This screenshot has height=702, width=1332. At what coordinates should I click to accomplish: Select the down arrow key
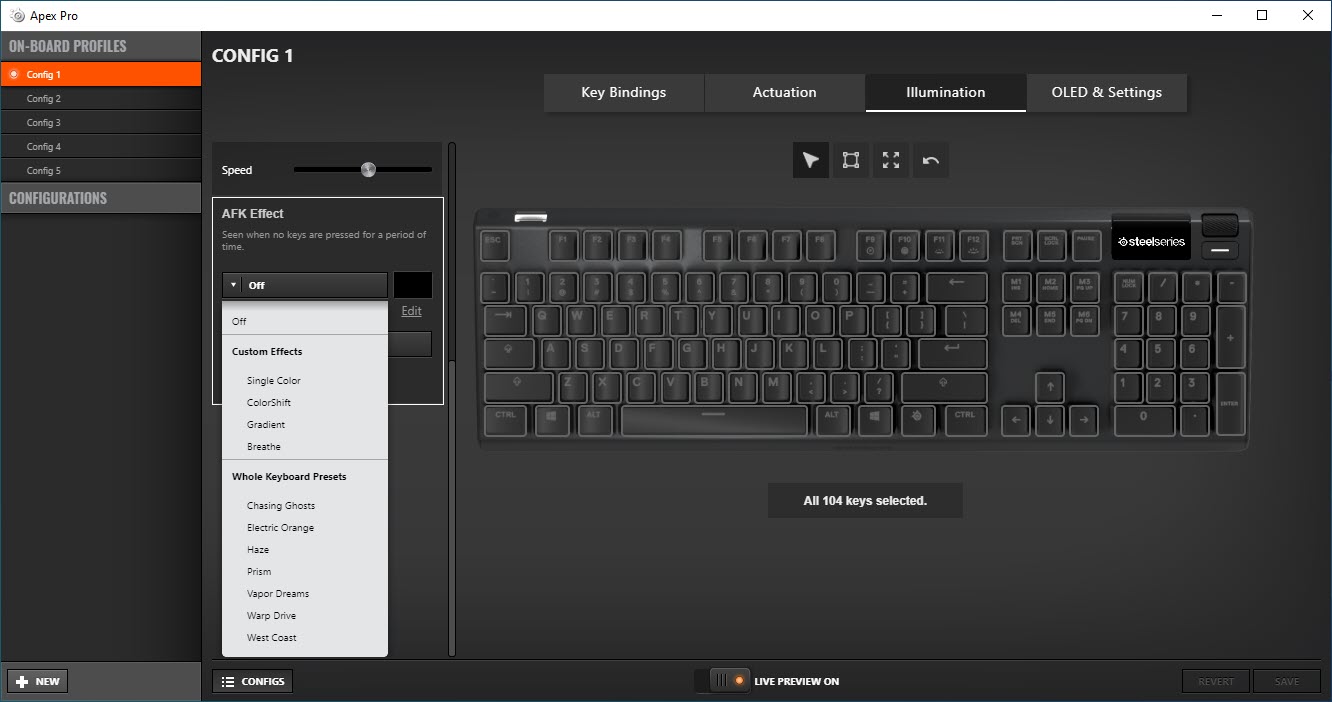coord(1049,420)
